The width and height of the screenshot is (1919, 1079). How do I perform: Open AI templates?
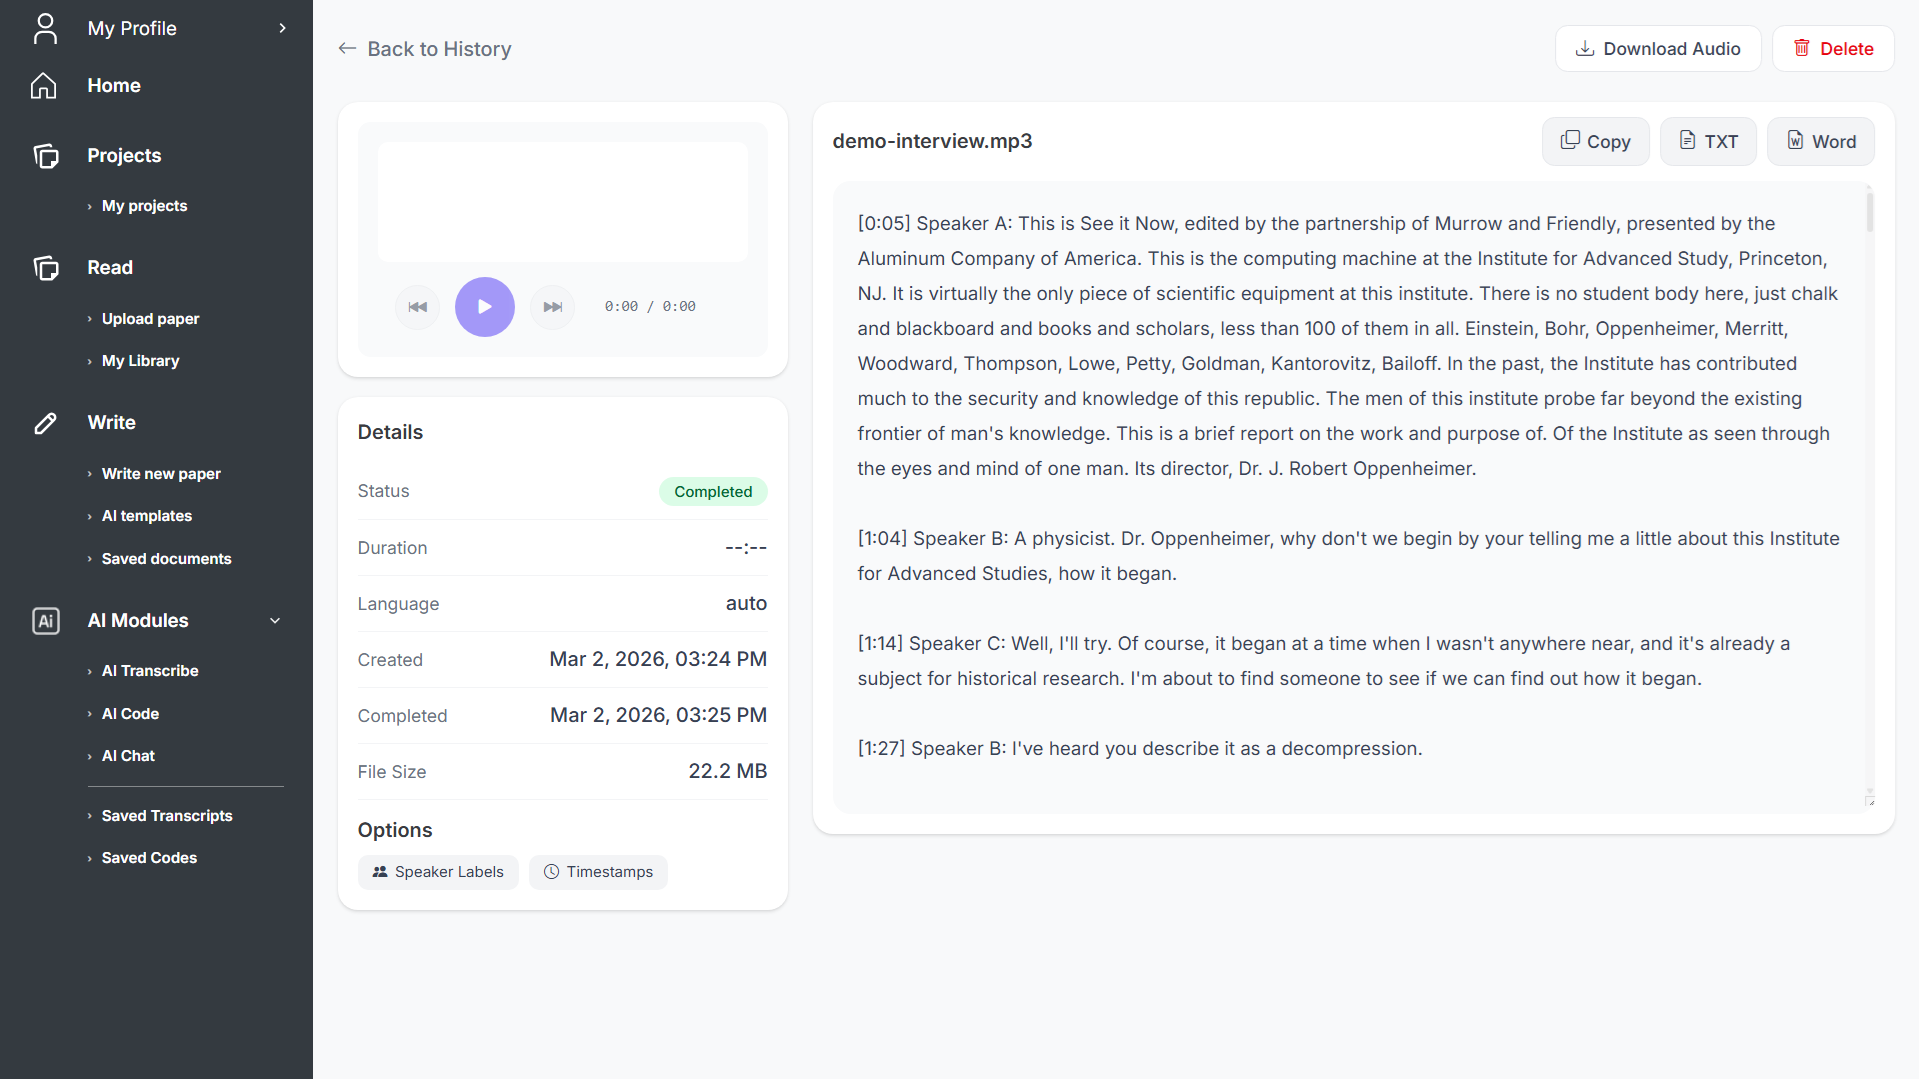click(x=146, y=516)
